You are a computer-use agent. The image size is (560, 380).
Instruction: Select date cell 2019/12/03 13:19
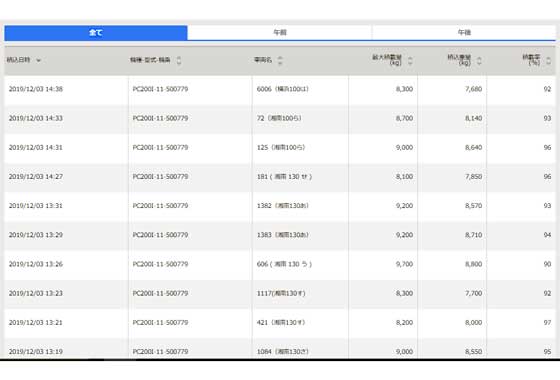coord(36,351)
